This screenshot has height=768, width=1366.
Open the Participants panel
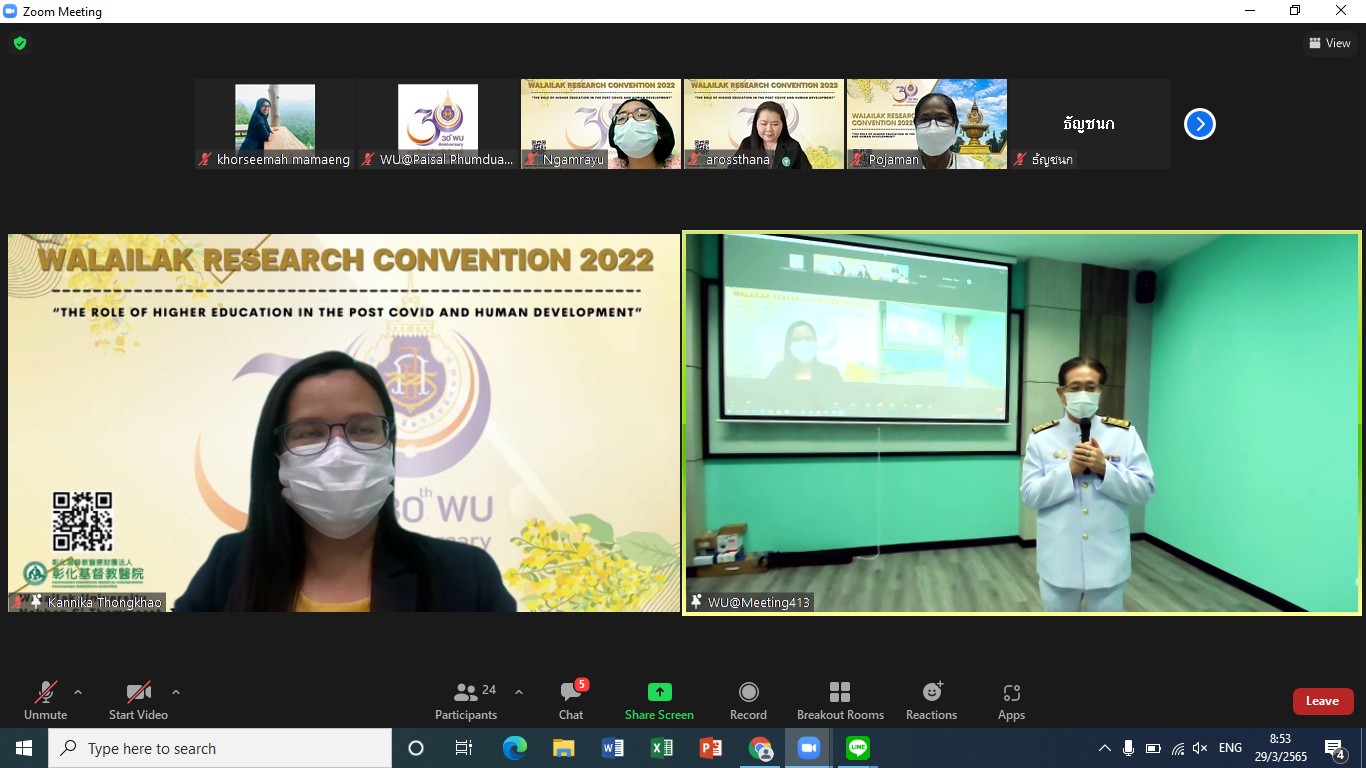tap(466, 701)
